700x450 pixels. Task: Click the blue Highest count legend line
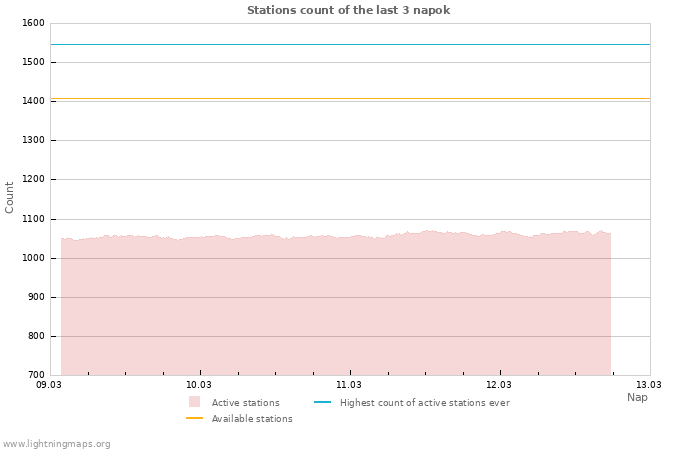[322, 402]
